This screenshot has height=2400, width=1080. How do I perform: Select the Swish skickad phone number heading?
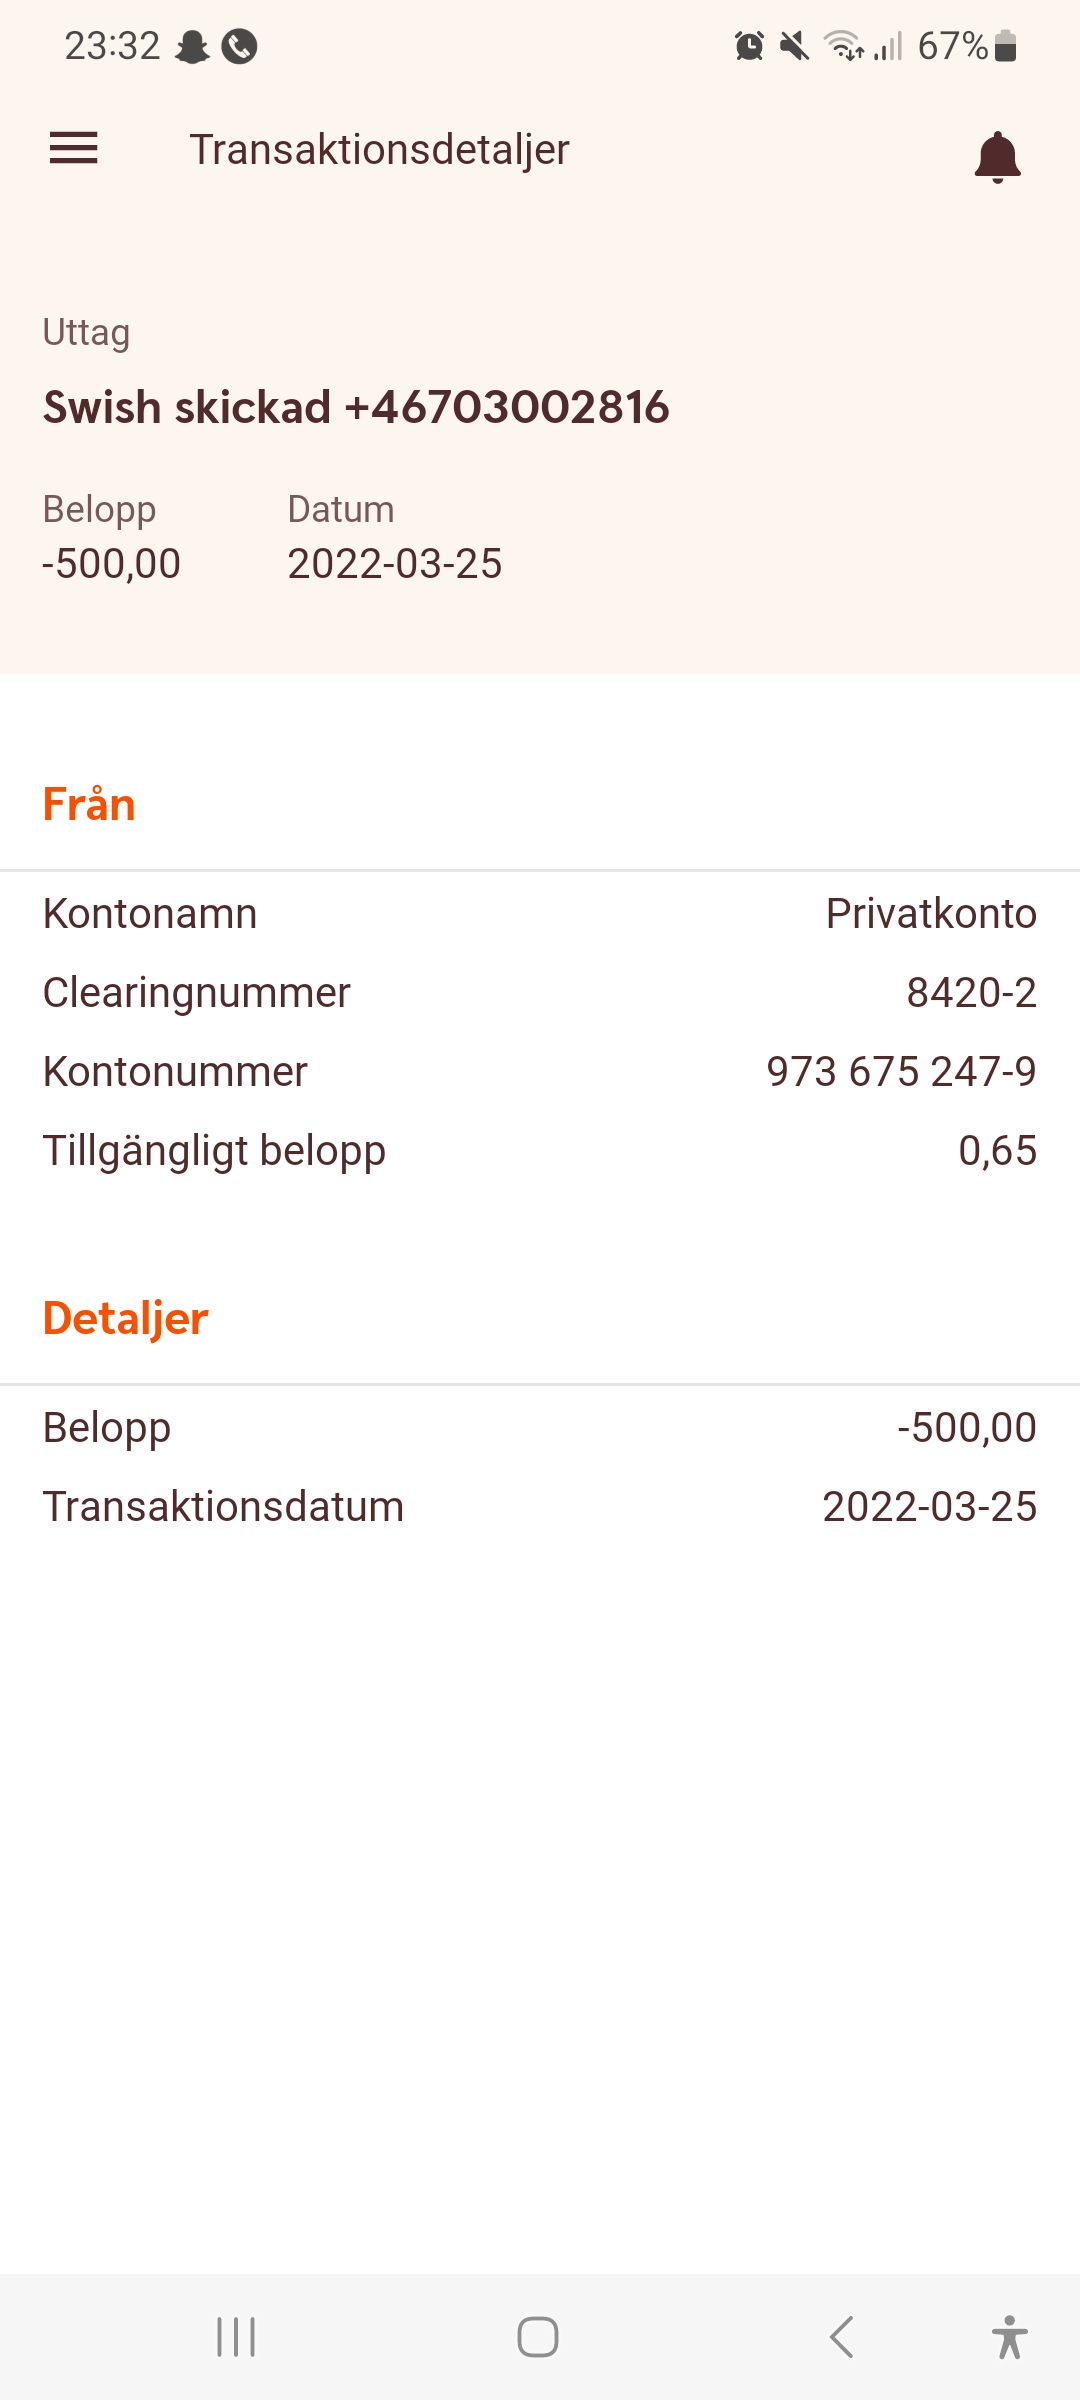(356, 407)
